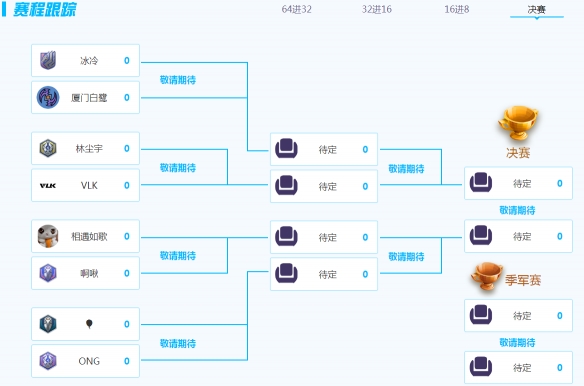584x386 pixels.
Task: Click the 冰冷 team shield logo
Action: pos(48,60)
